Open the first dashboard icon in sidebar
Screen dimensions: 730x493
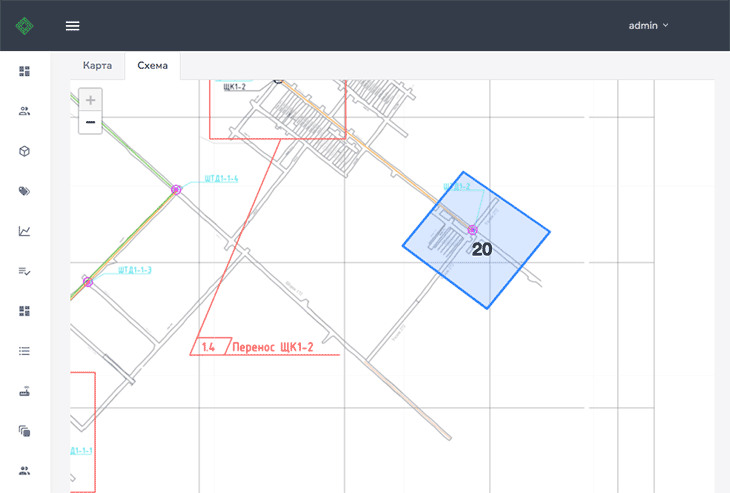[25, 71]
